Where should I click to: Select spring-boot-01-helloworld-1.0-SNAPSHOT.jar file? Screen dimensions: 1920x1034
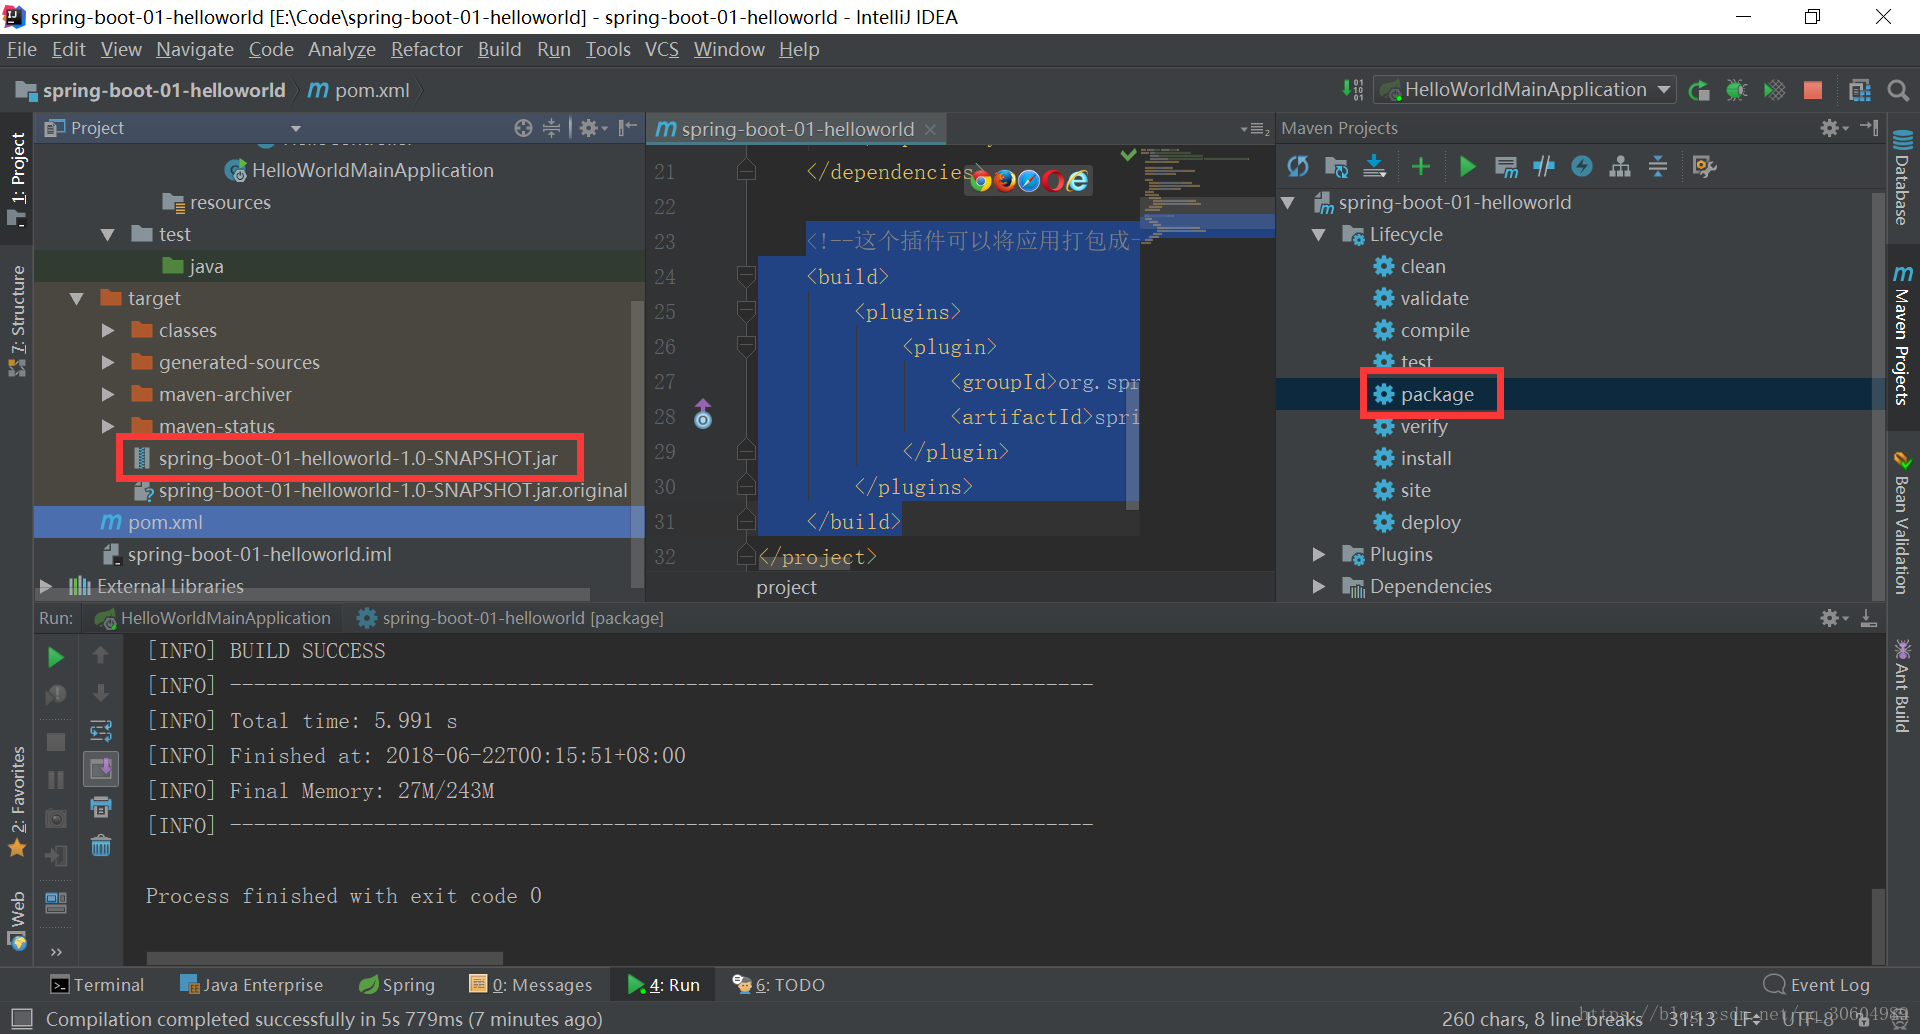(x=358, y=459)
